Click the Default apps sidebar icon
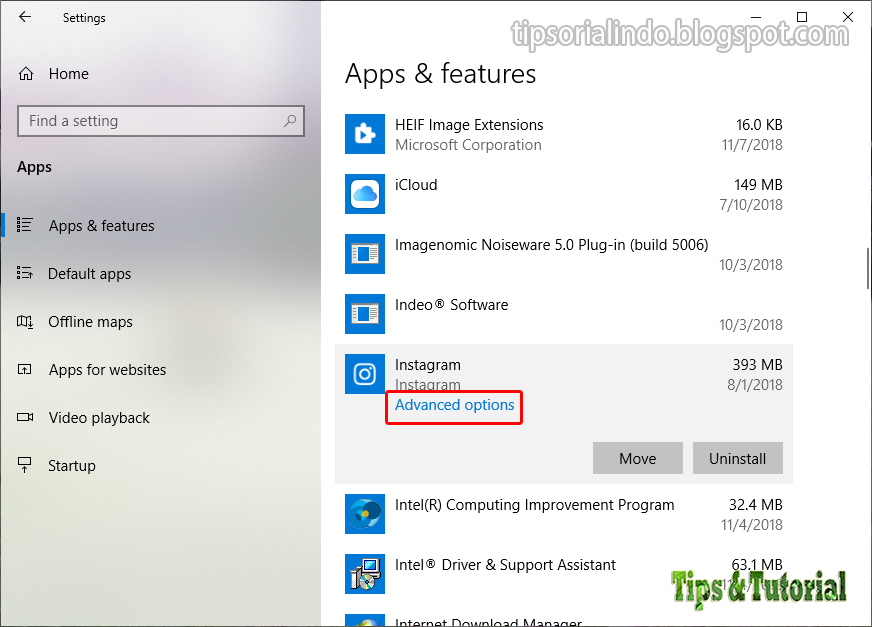Screen dimensions: 872x627 click(25, 273)
